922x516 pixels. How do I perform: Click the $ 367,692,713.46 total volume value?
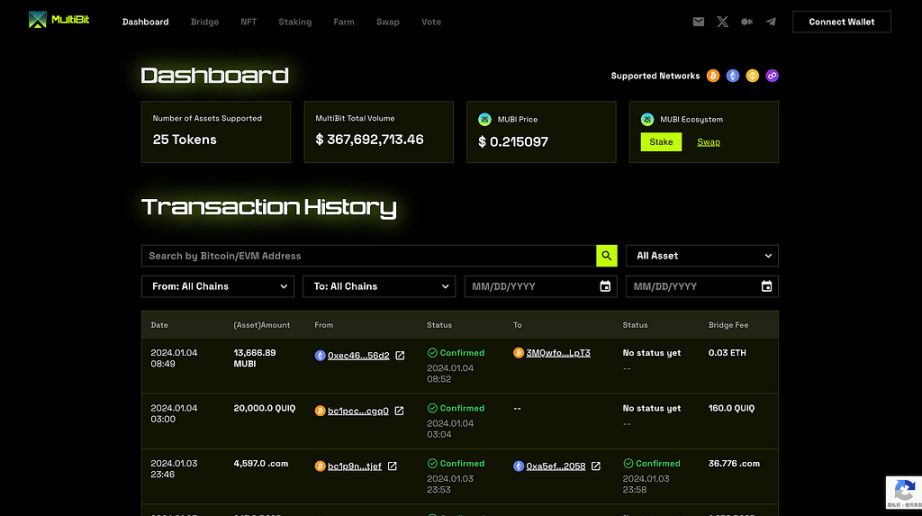369,139
